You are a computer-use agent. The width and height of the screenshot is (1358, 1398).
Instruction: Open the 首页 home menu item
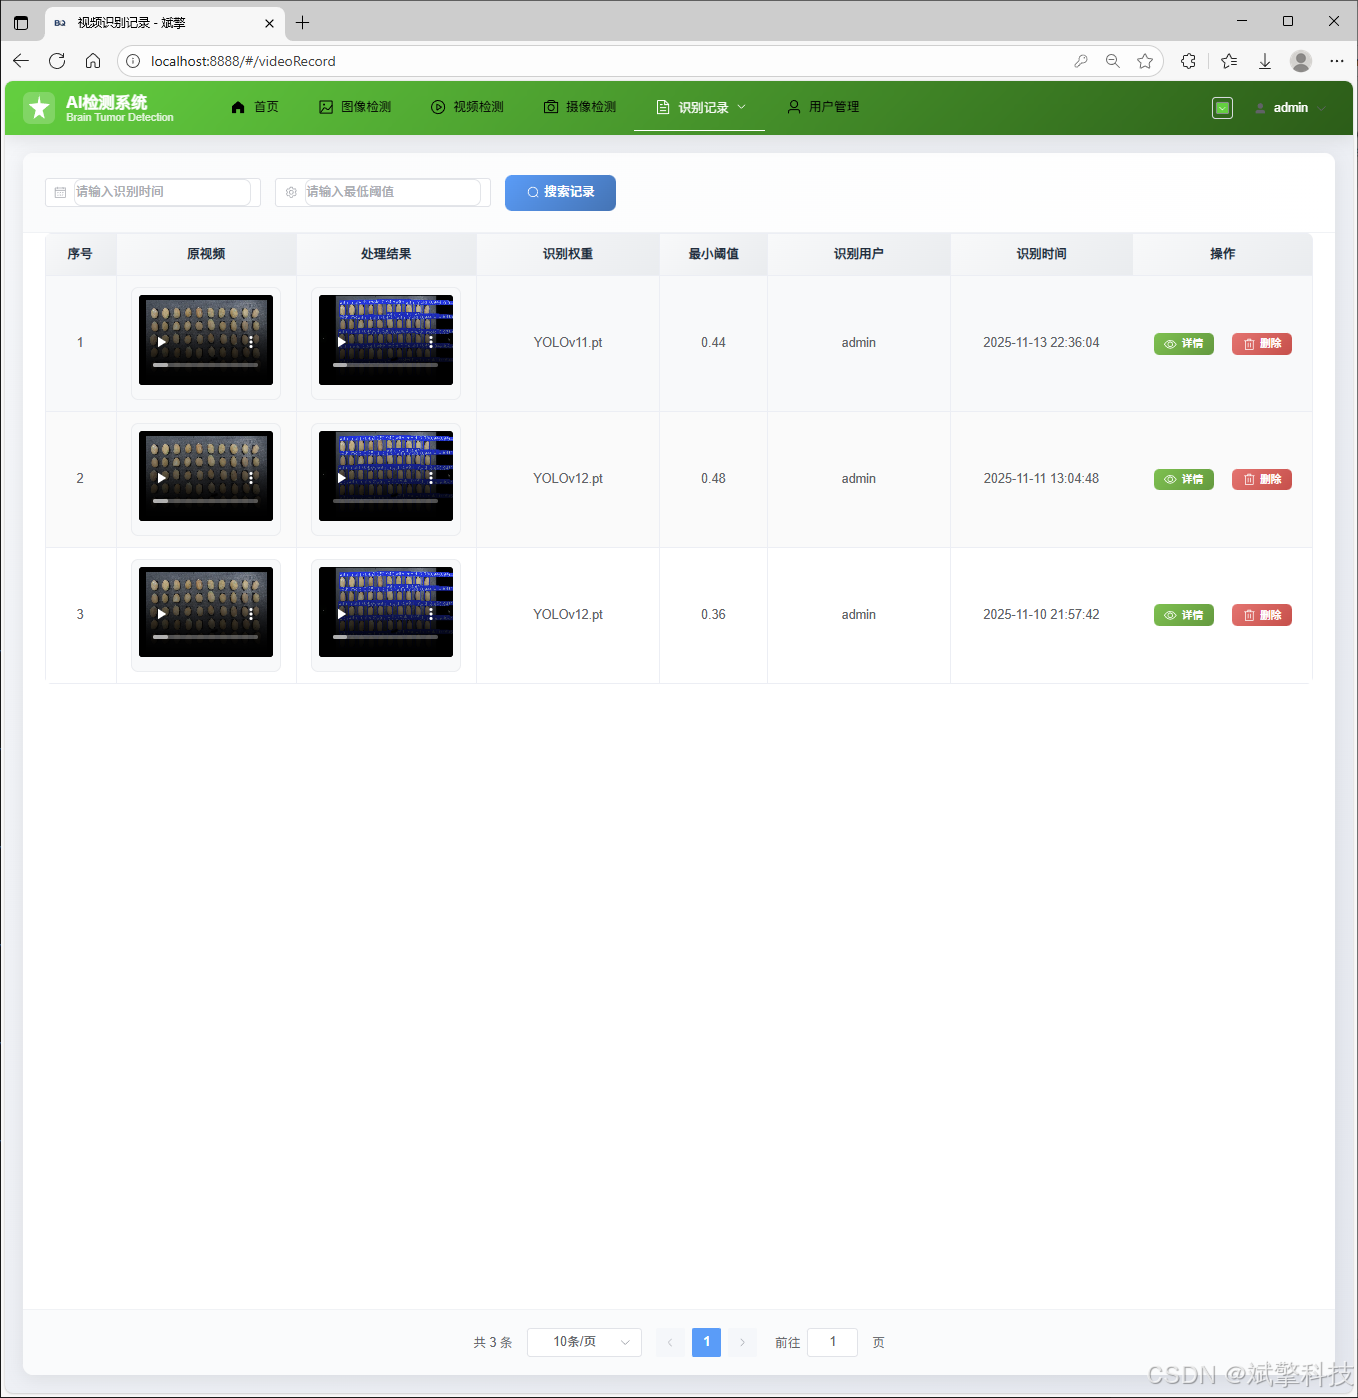click(255, 107)
